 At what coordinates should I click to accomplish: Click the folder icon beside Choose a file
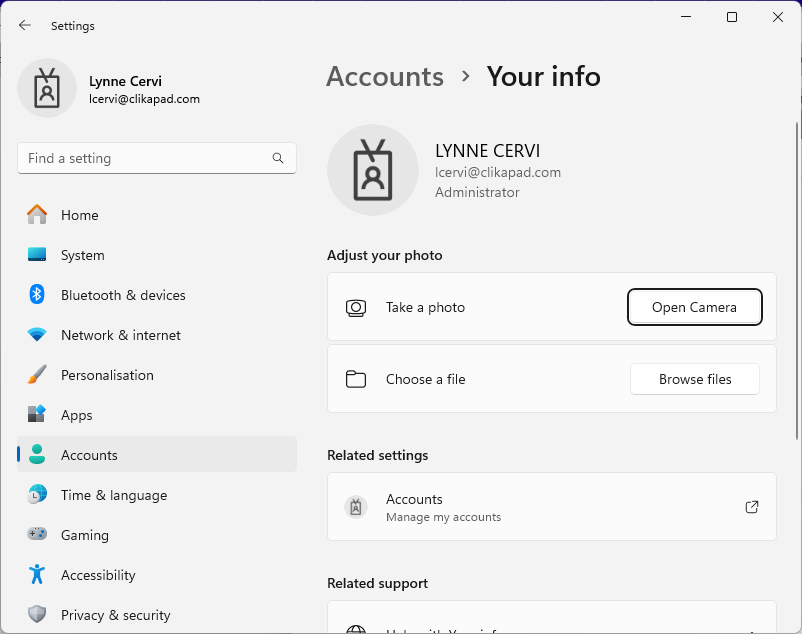point(356,379)
